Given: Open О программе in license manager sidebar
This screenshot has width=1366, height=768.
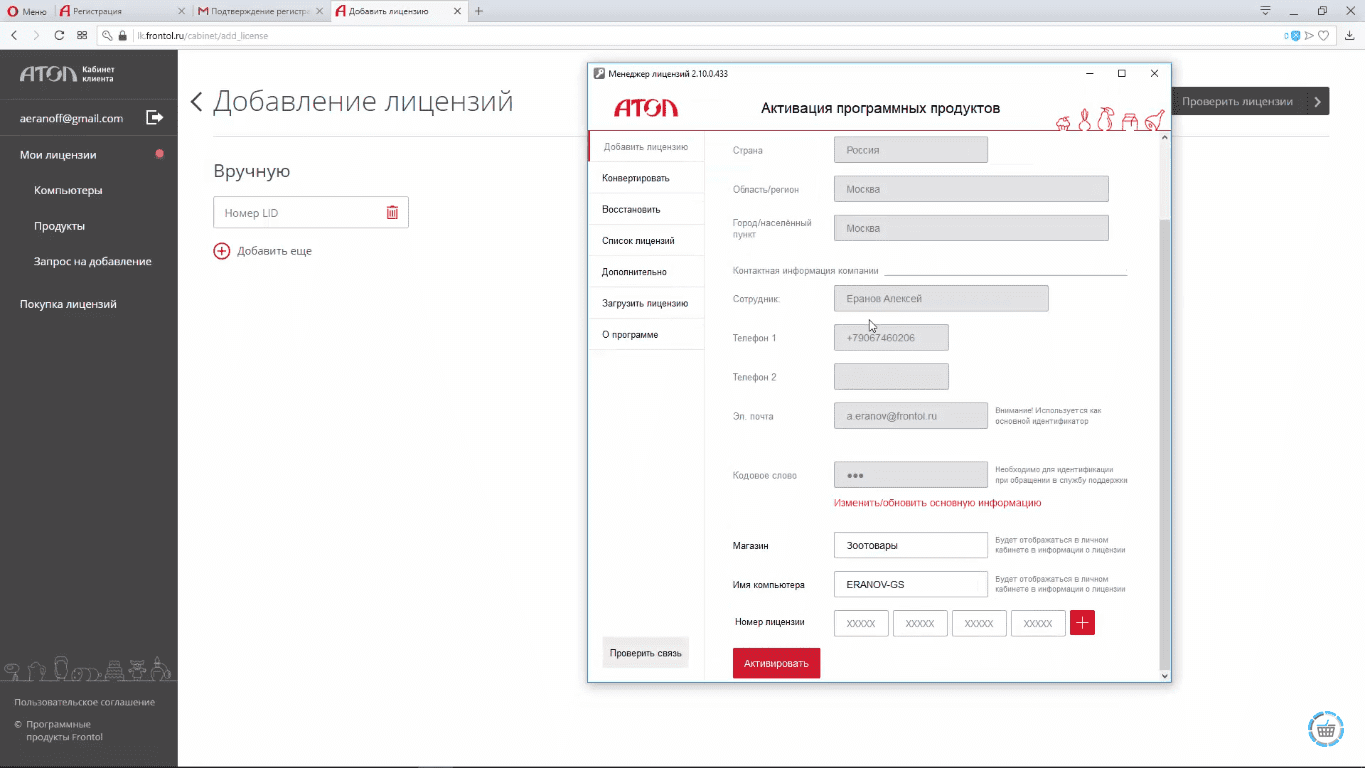Looking at the screenshot, I should (646, 334).
